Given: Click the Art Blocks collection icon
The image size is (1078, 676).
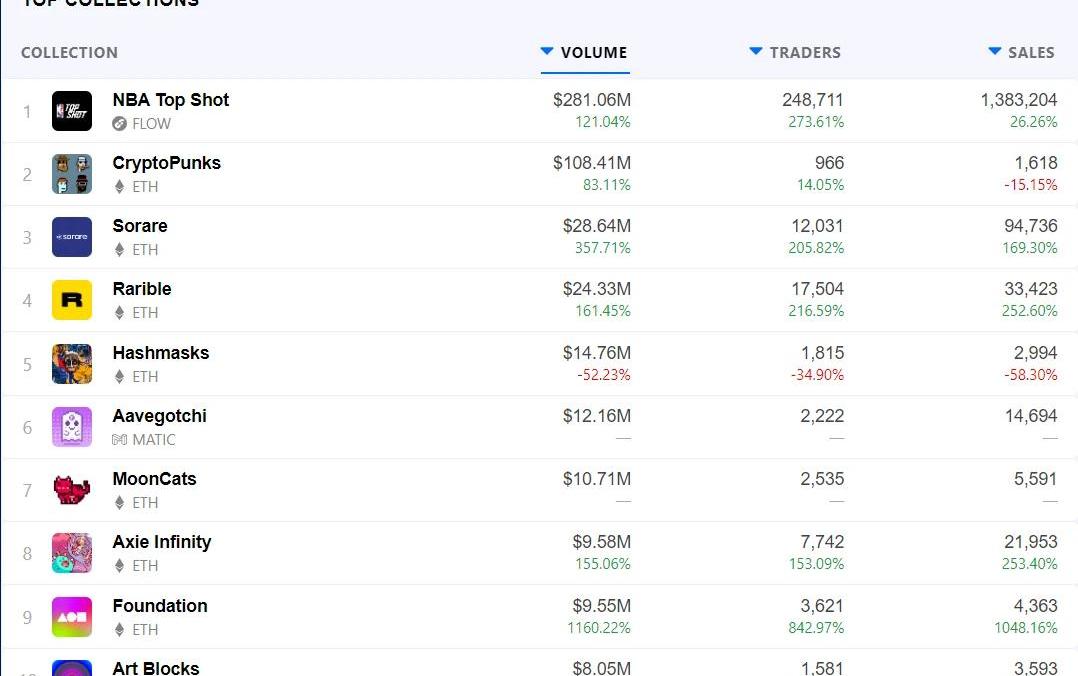Looking at the screenshot, I should pyautogui.click(x=72, y=668).
